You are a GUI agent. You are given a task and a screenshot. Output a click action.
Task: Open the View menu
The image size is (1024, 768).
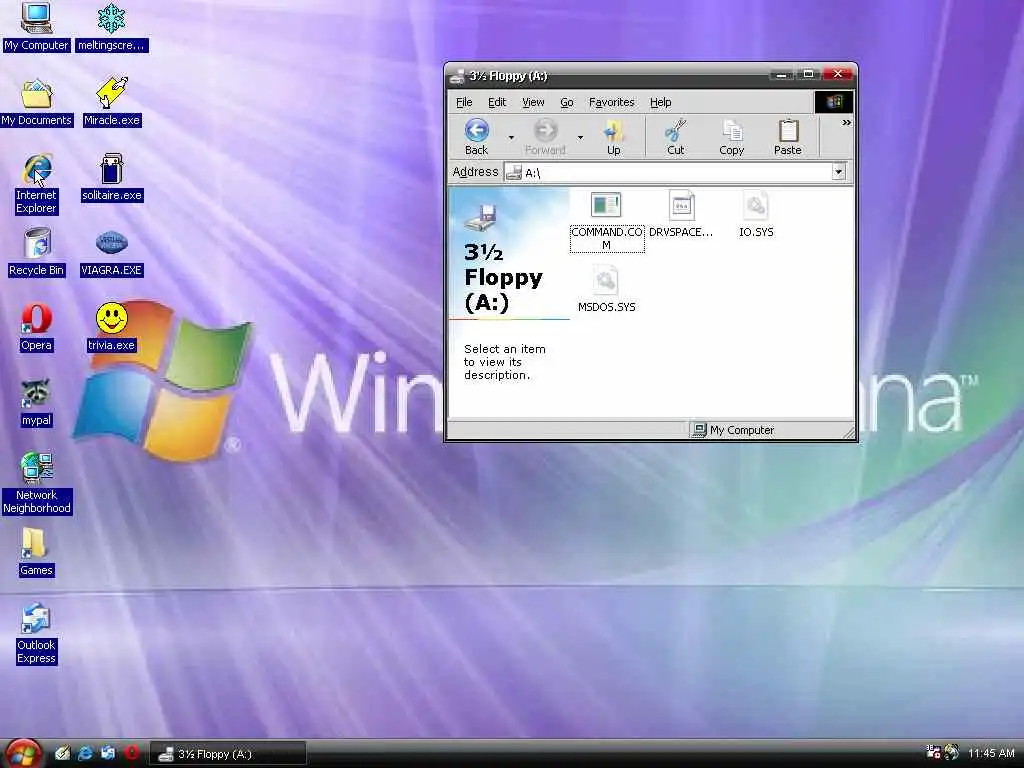click(533, 103)
